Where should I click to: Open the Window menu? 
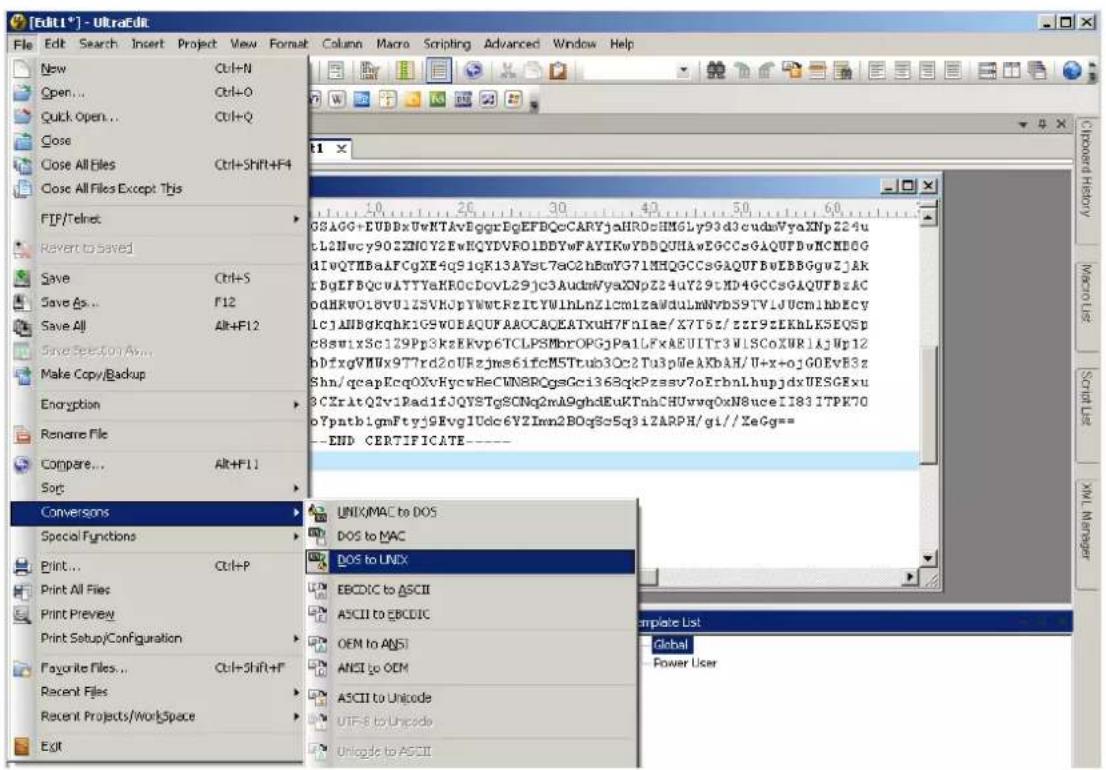pos(574,44)
